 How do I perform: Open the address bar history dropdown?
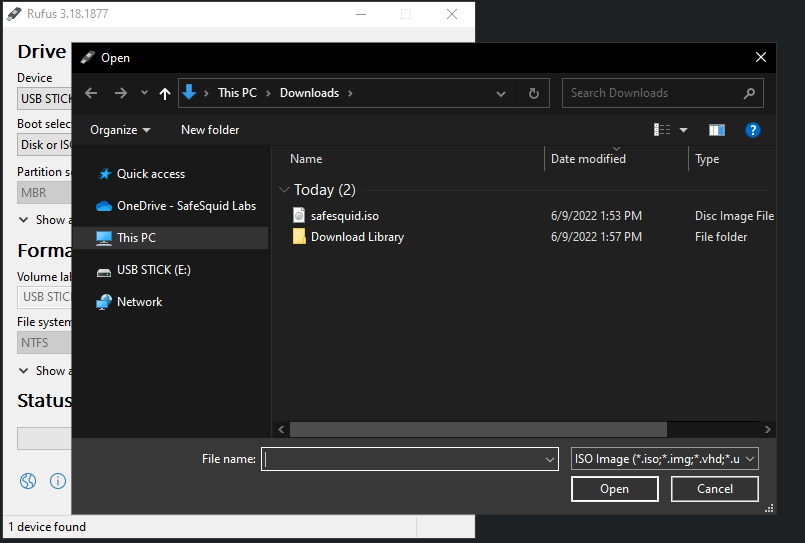point(501,93)
